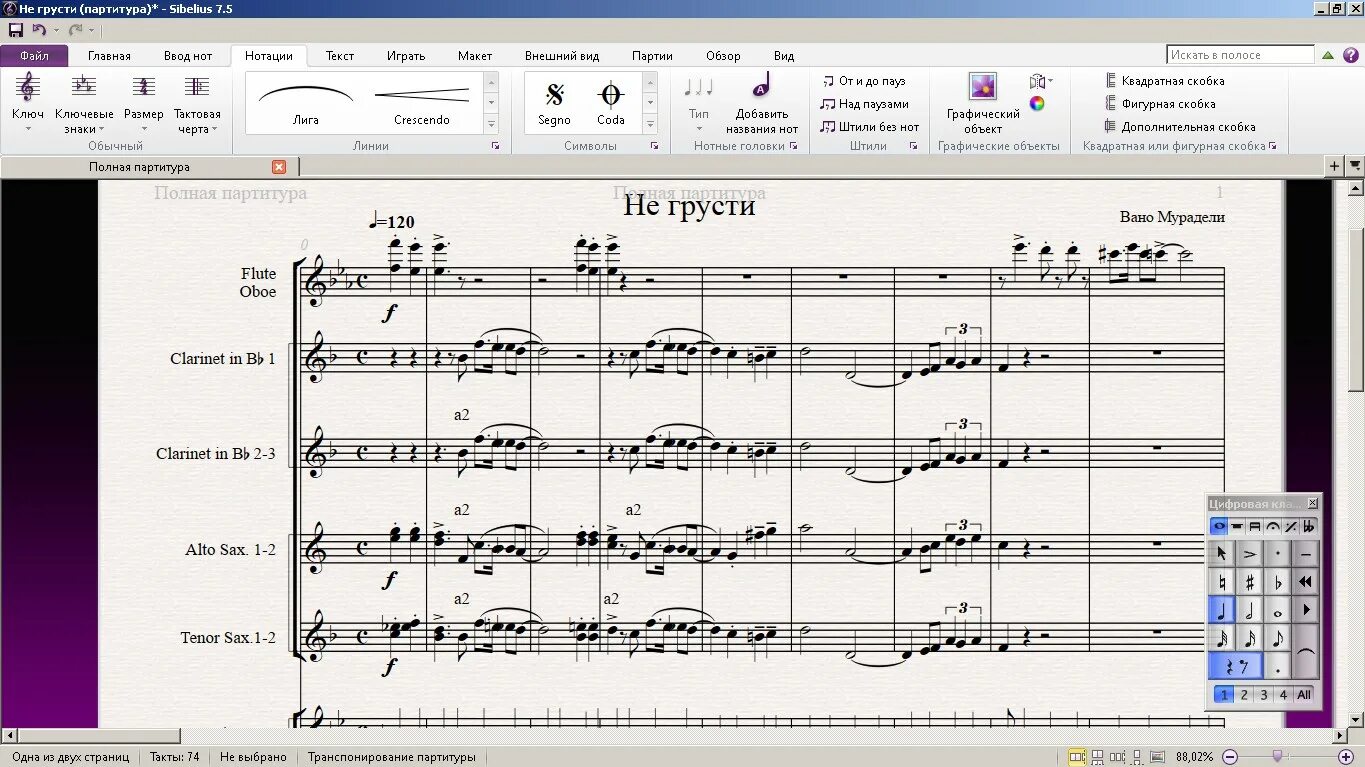Switch keypad to voice 2

pos(1244,694)
